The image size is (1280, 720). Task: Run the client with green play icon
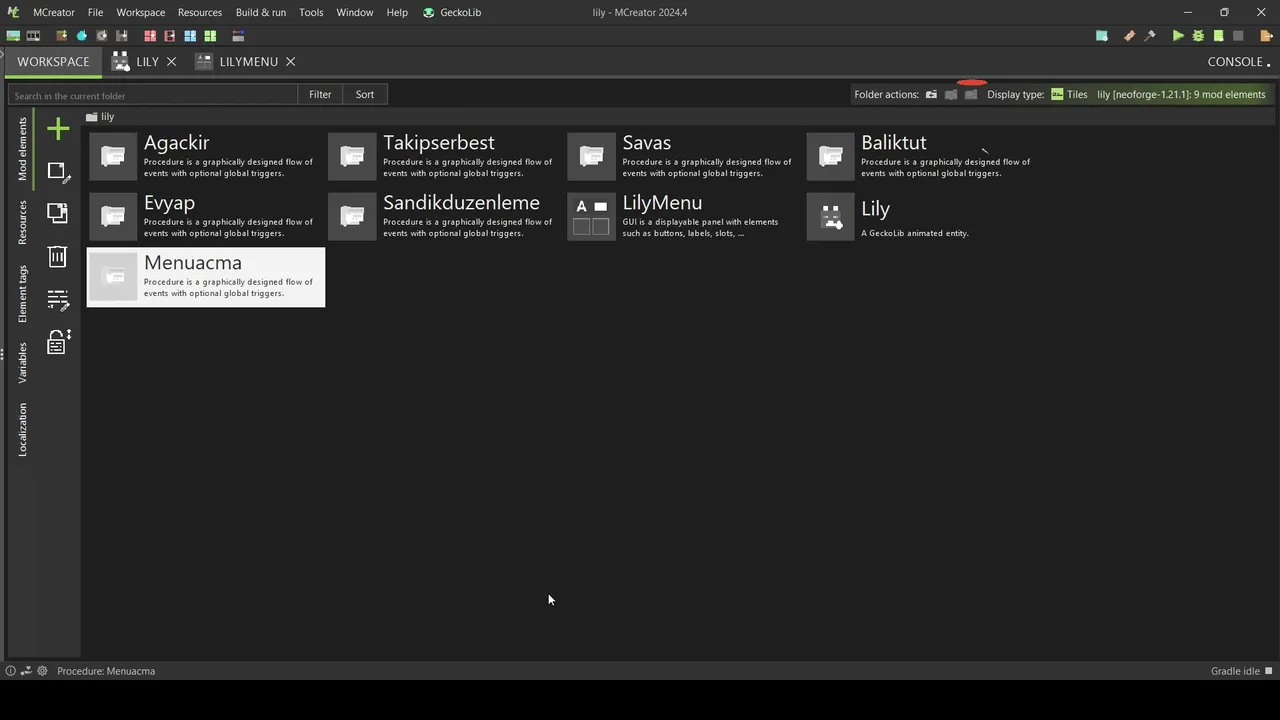(x=1178, y=36)
